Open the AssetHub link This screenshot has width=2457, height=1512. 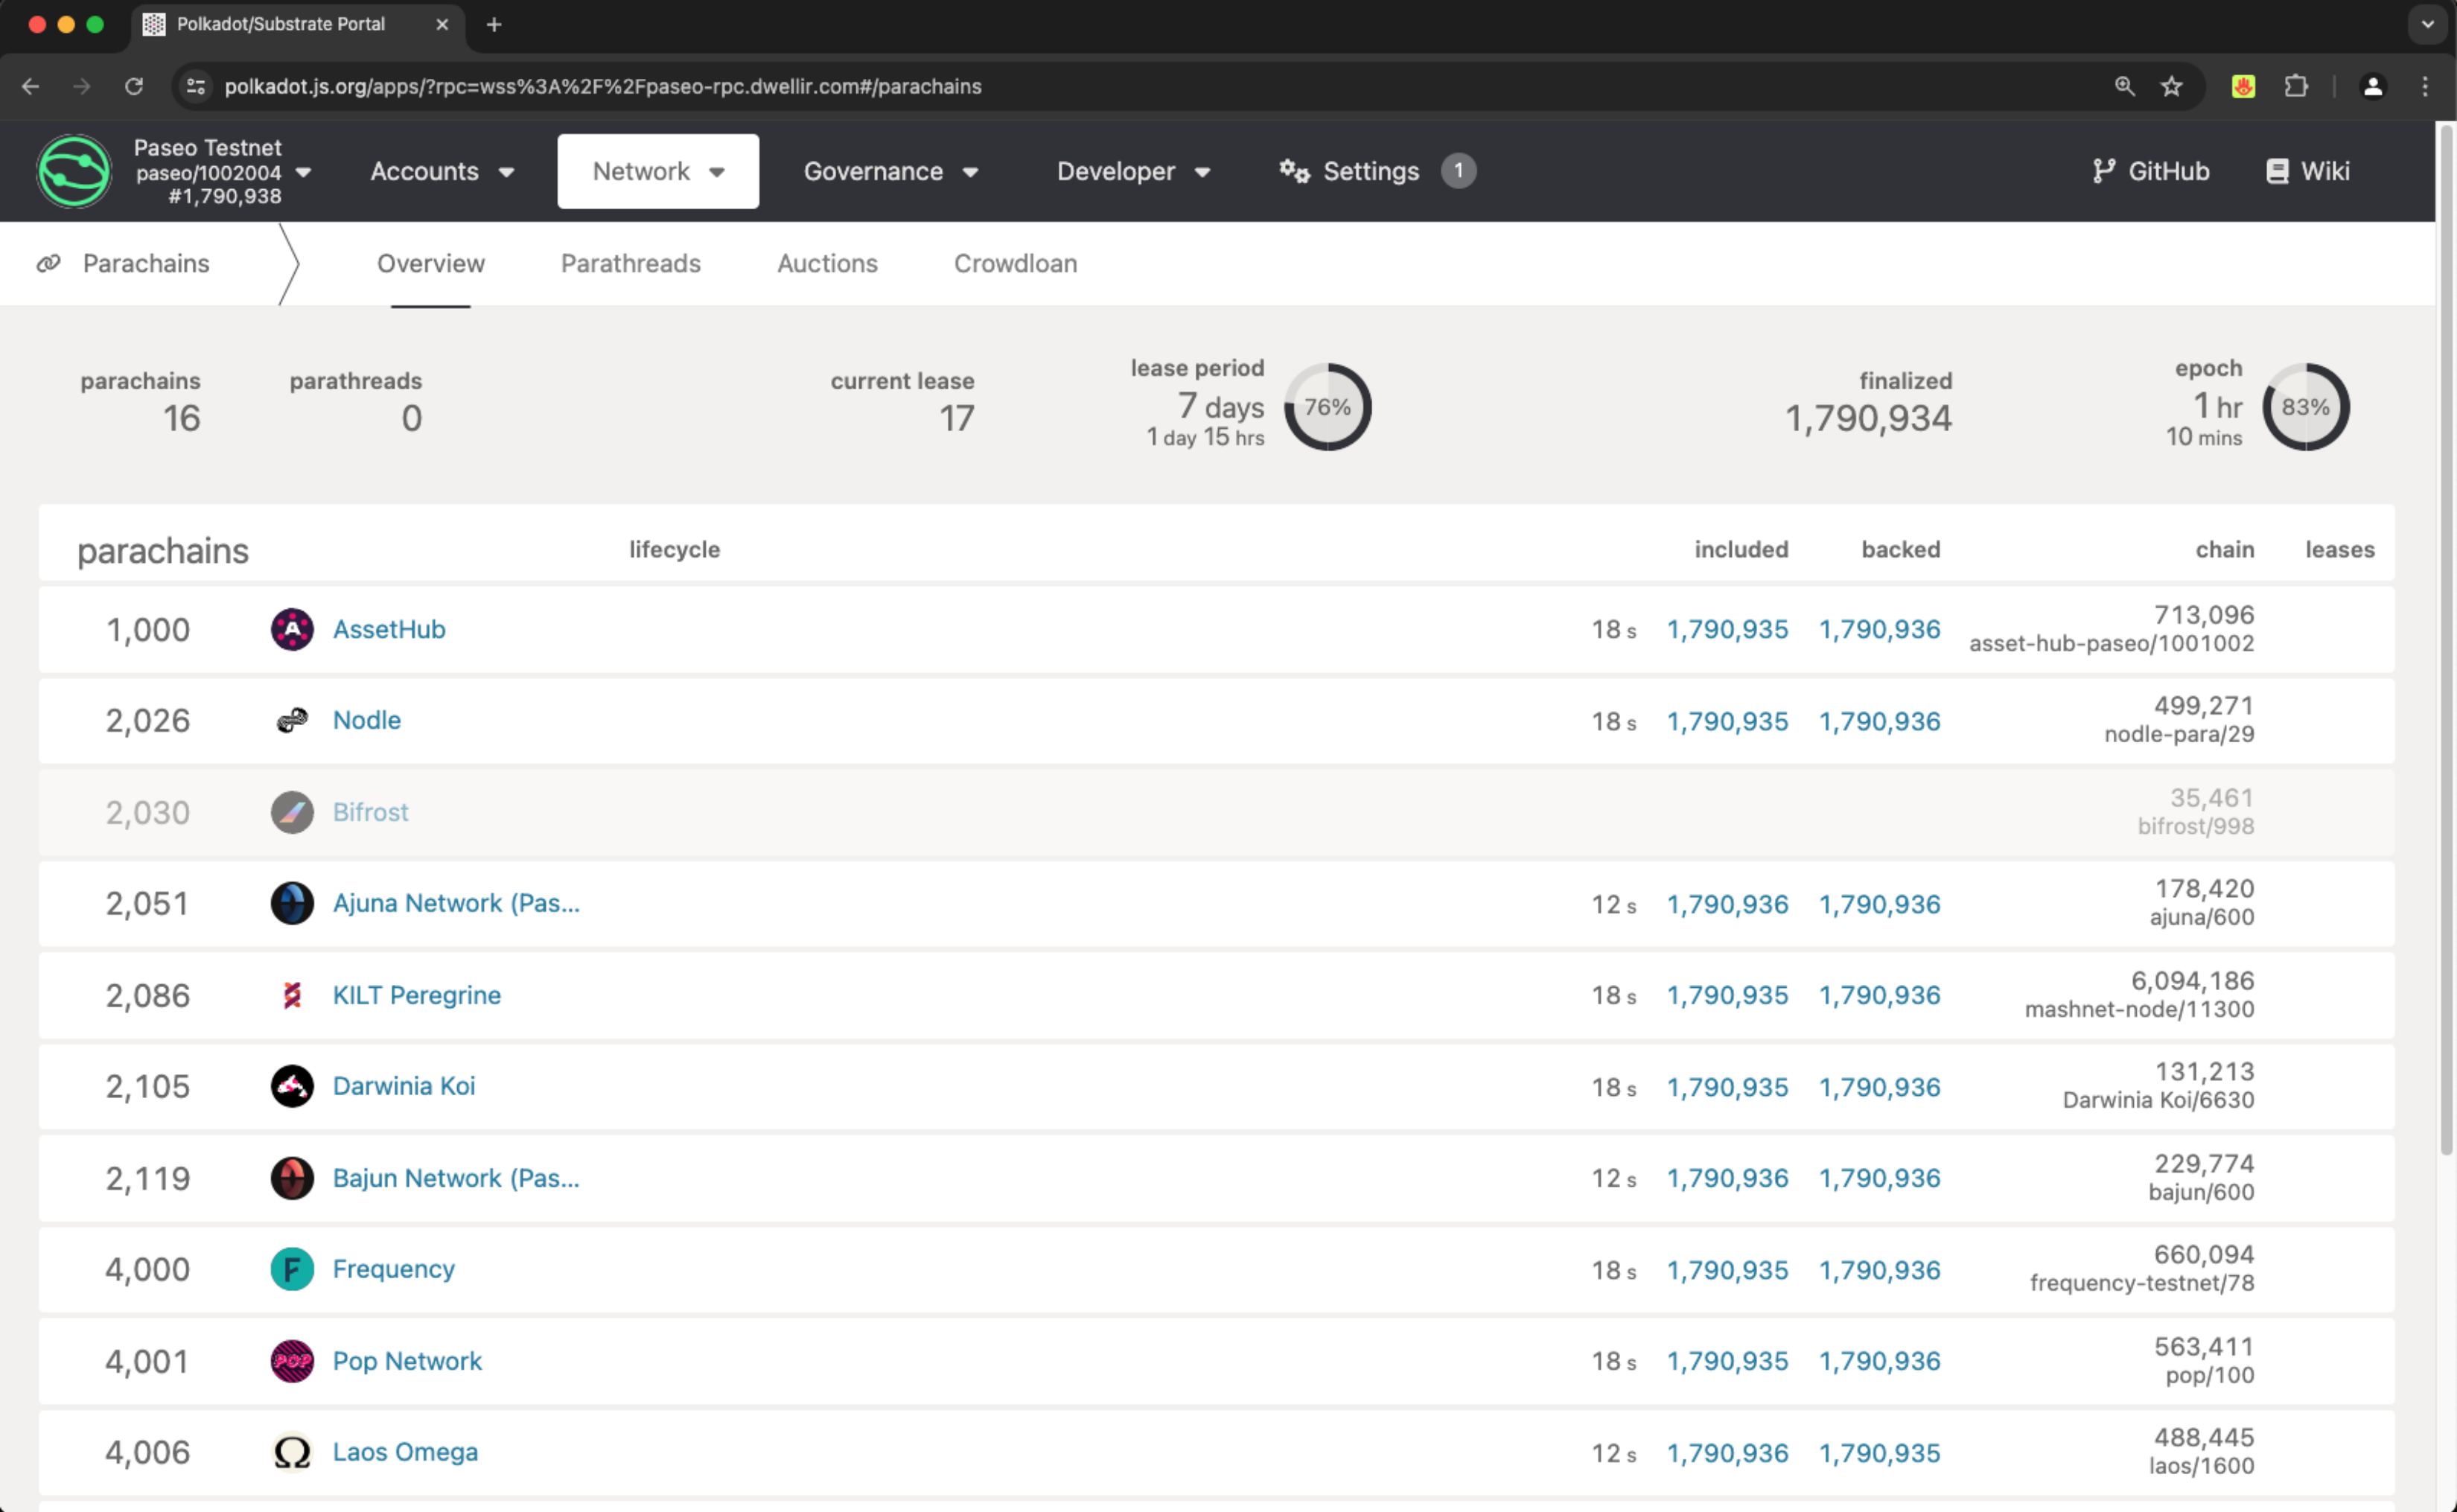point(389,629)
